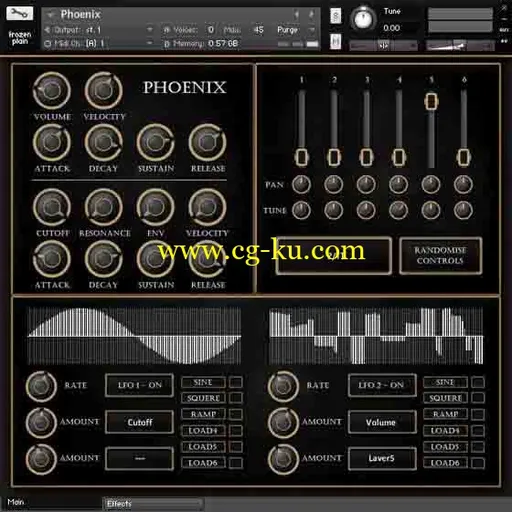The height and width of the screenshot is (512, 512).
Task: Select next preset with right arrow
Action: (x=311, y=14)
